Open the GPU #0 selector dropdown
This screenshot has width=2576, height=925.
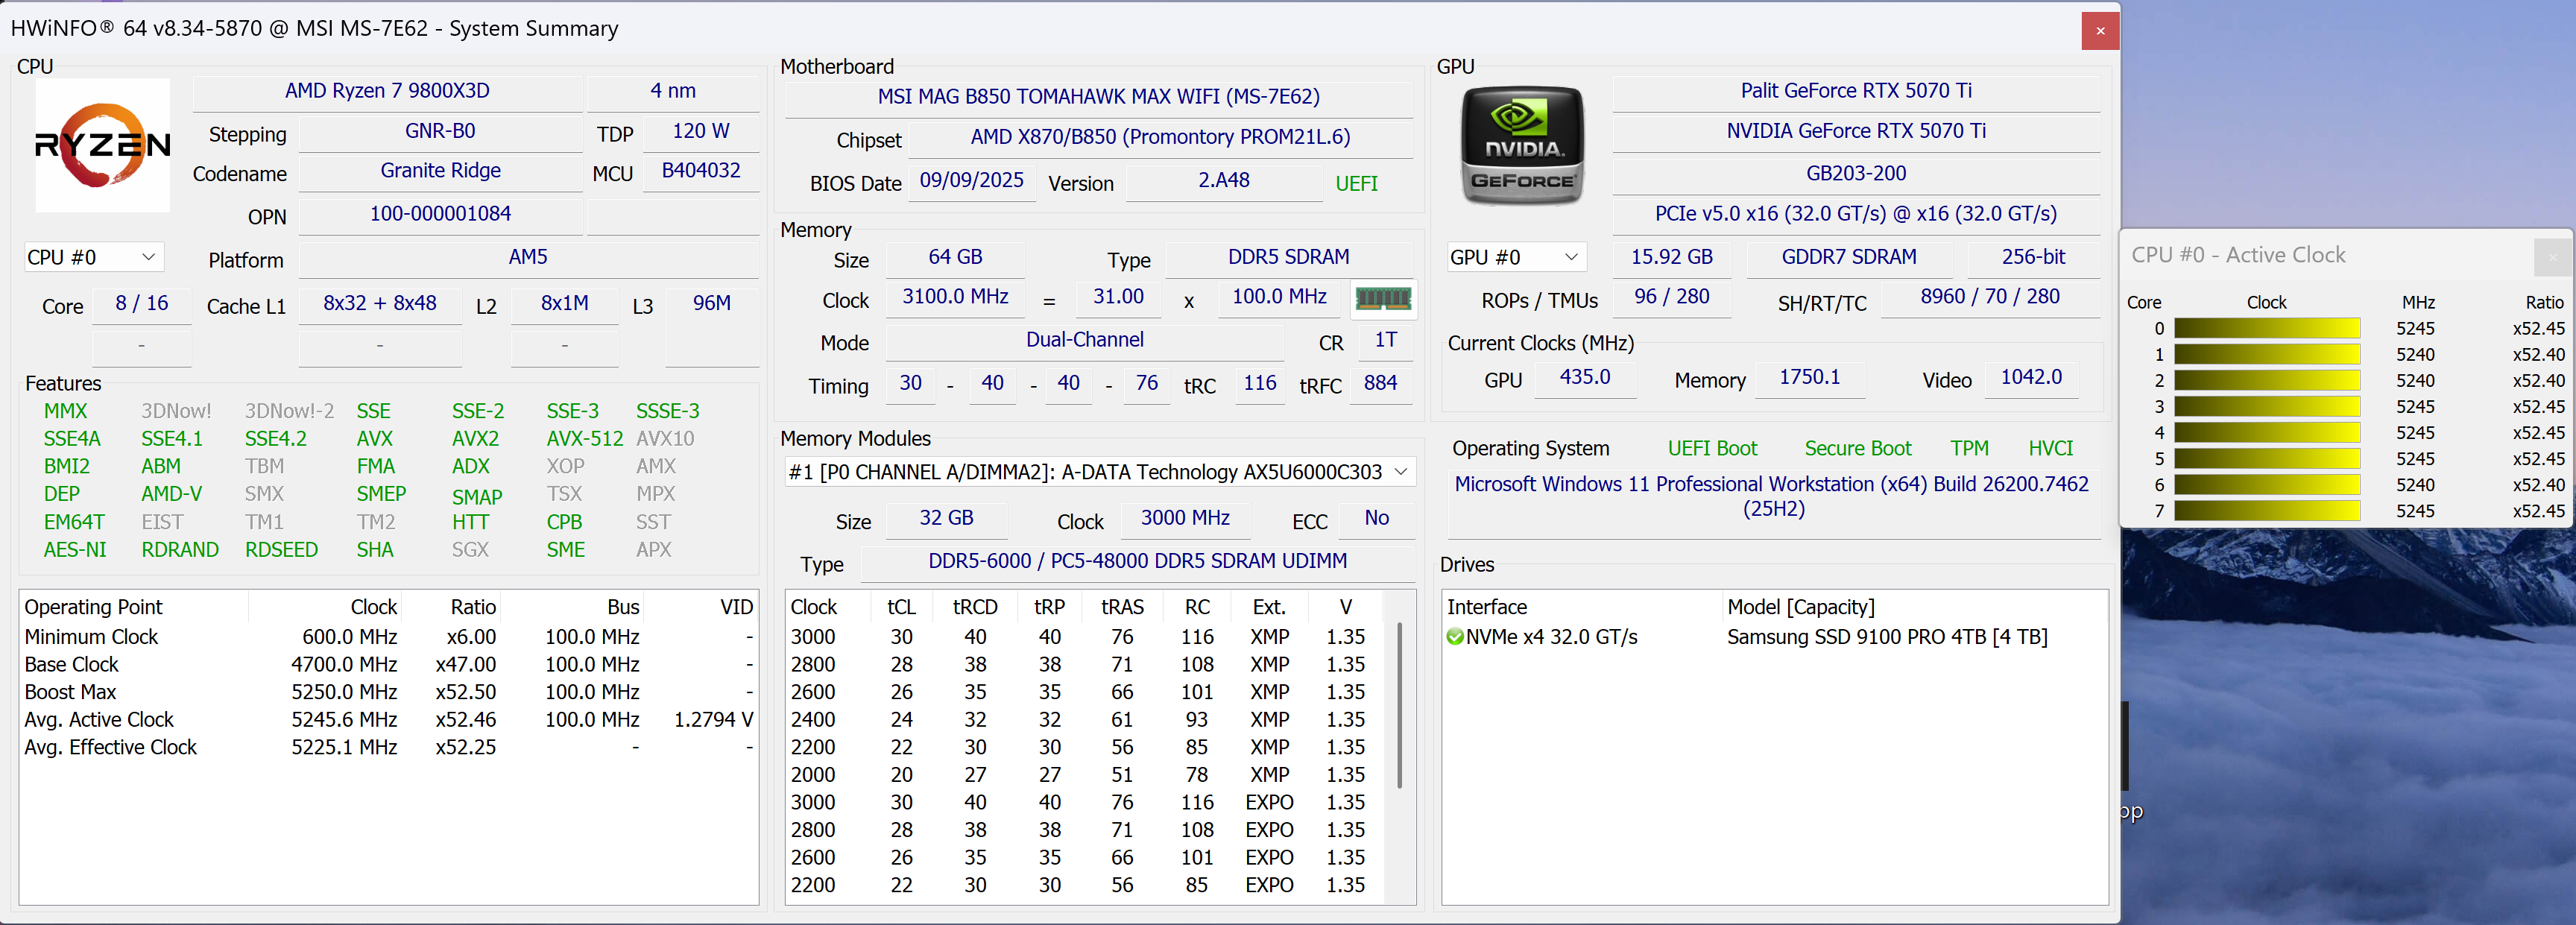1515,257
